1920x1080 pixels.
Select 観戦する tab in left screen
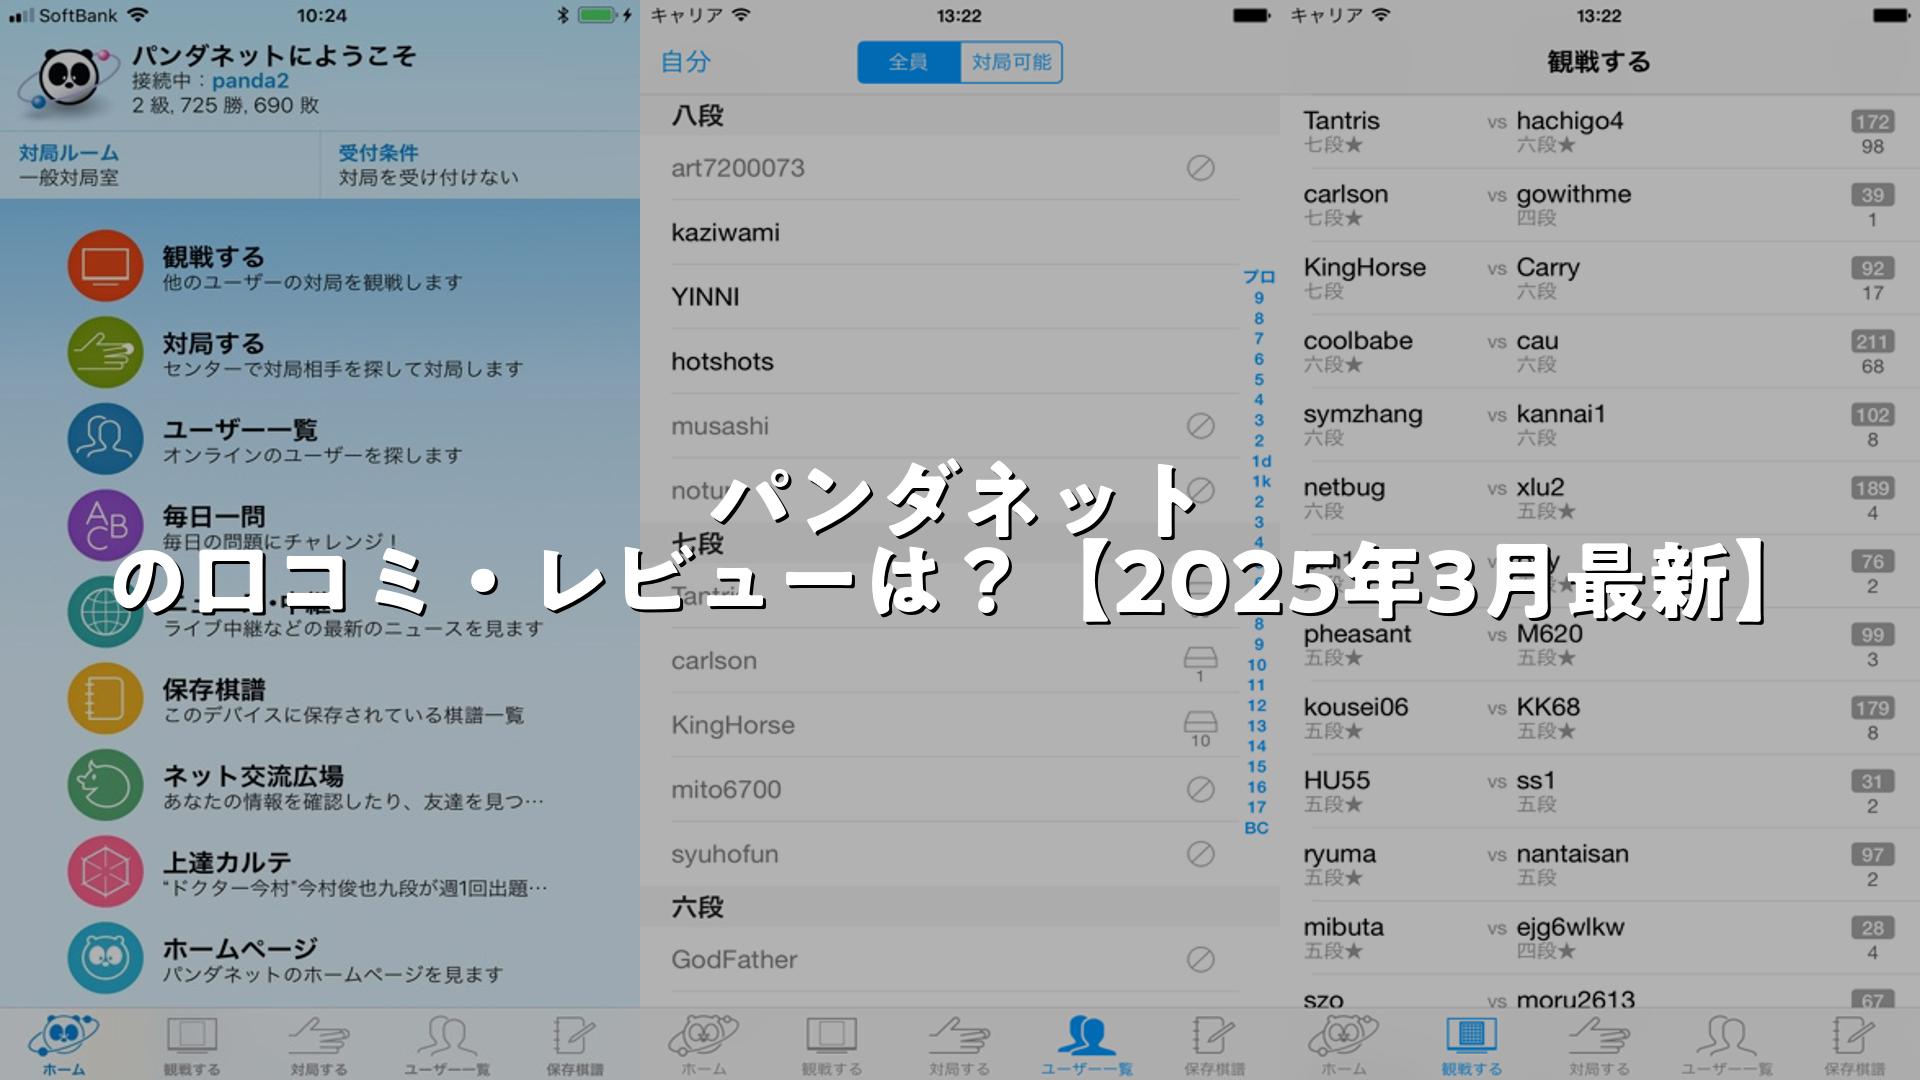tap(192, 1045)
